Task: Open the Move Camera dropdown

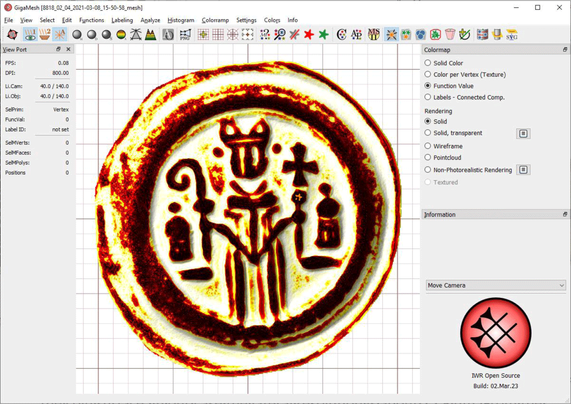Action: tap(496, 285)
